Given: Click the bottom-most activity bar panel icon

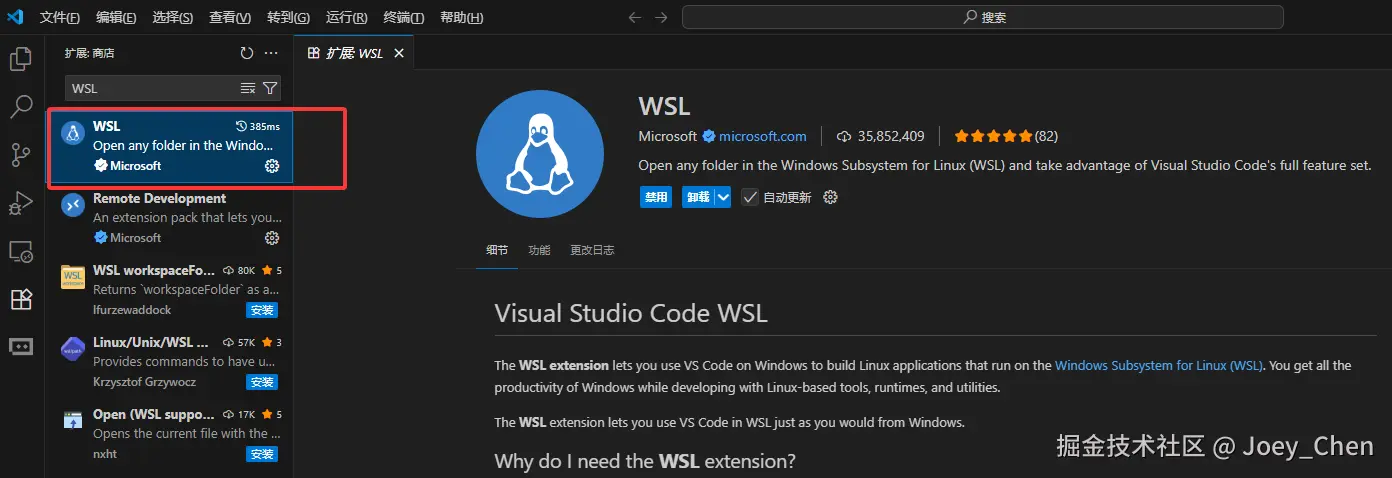Looking at the screenshot, I should [x=21, y=346].
